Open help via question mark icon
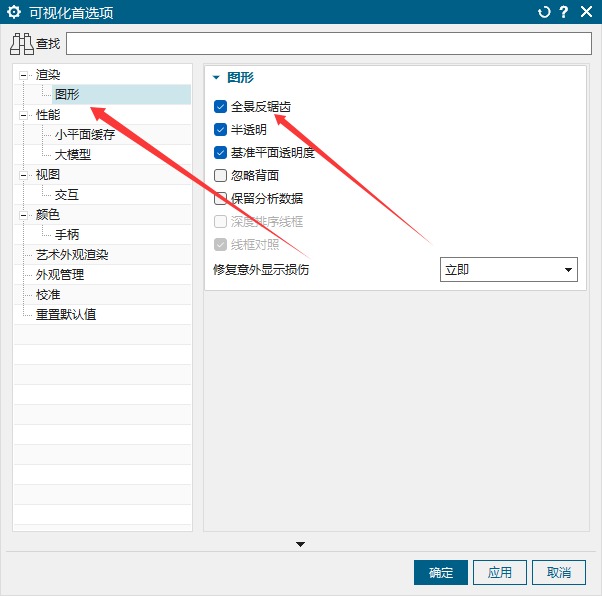 tap(564, 12)
